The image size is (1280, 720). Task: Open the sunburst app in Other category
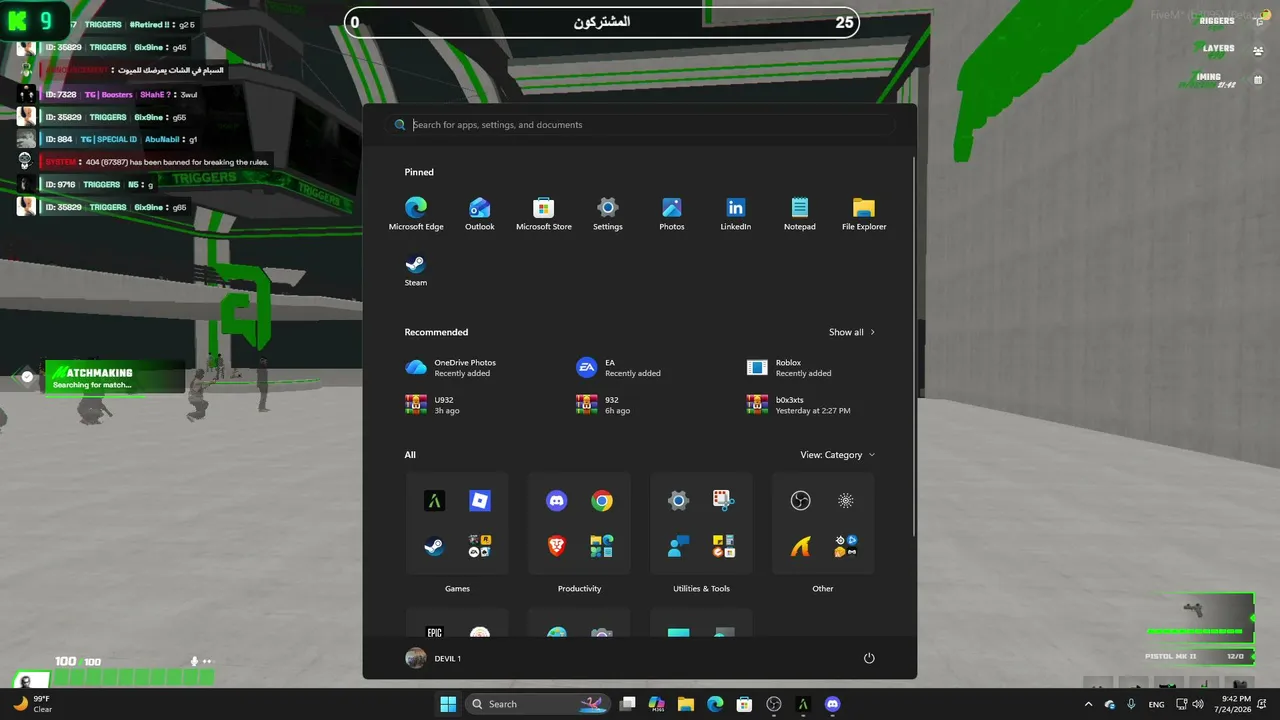point(846,501)
